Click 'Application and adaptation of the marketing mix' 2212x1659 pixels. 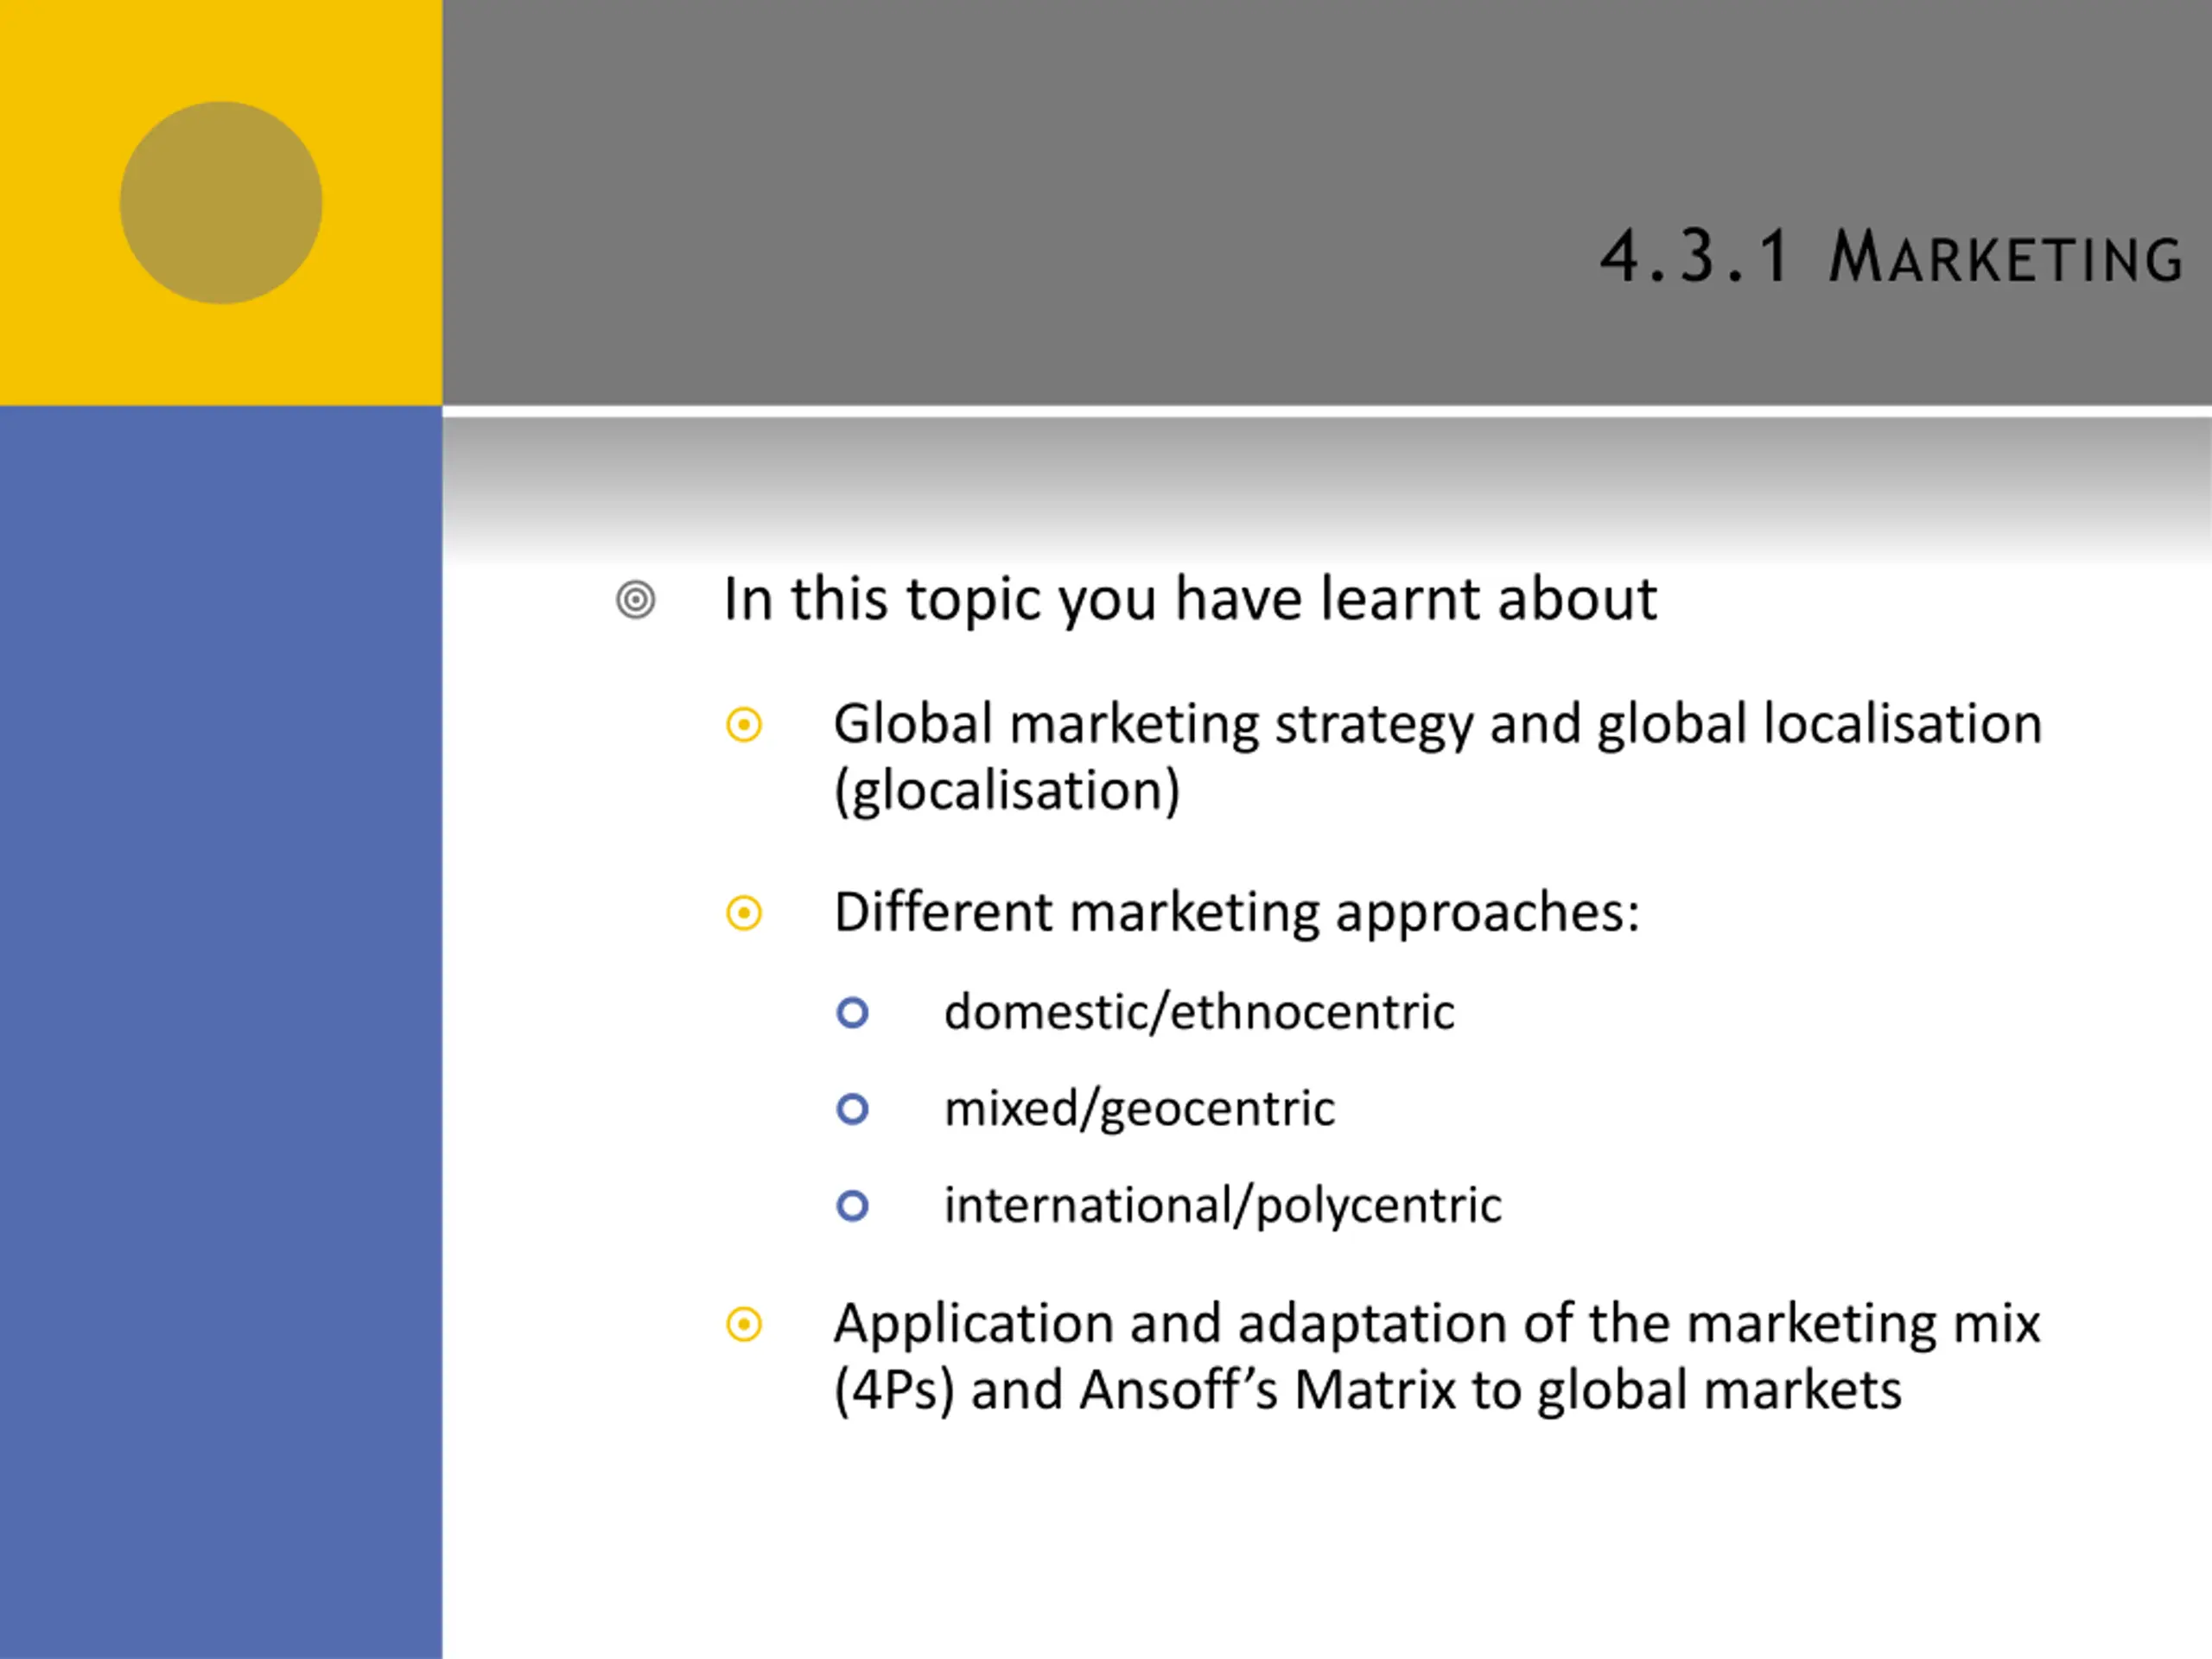(1437, 1324)
